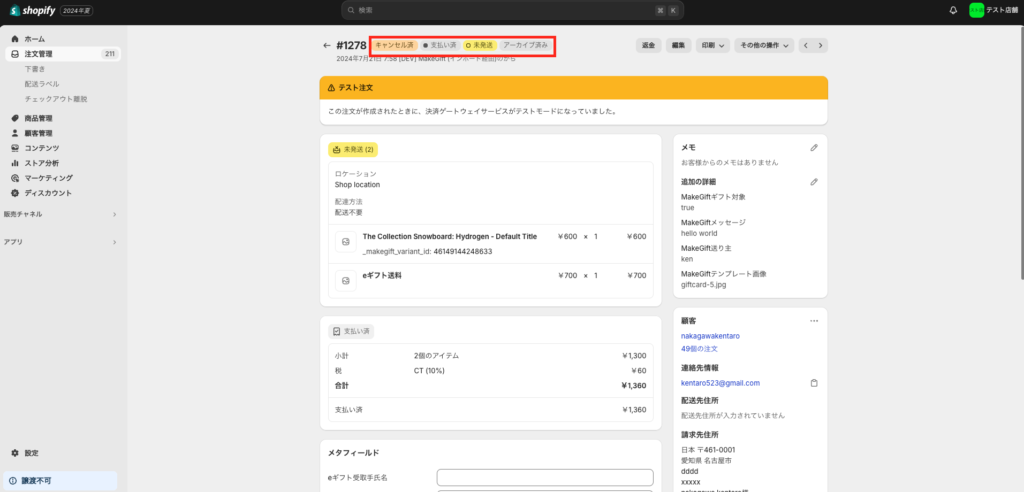This screenshot has width=1024, height=492.
Task: Open マーケティング in sidebar
Action: [48, 178]
